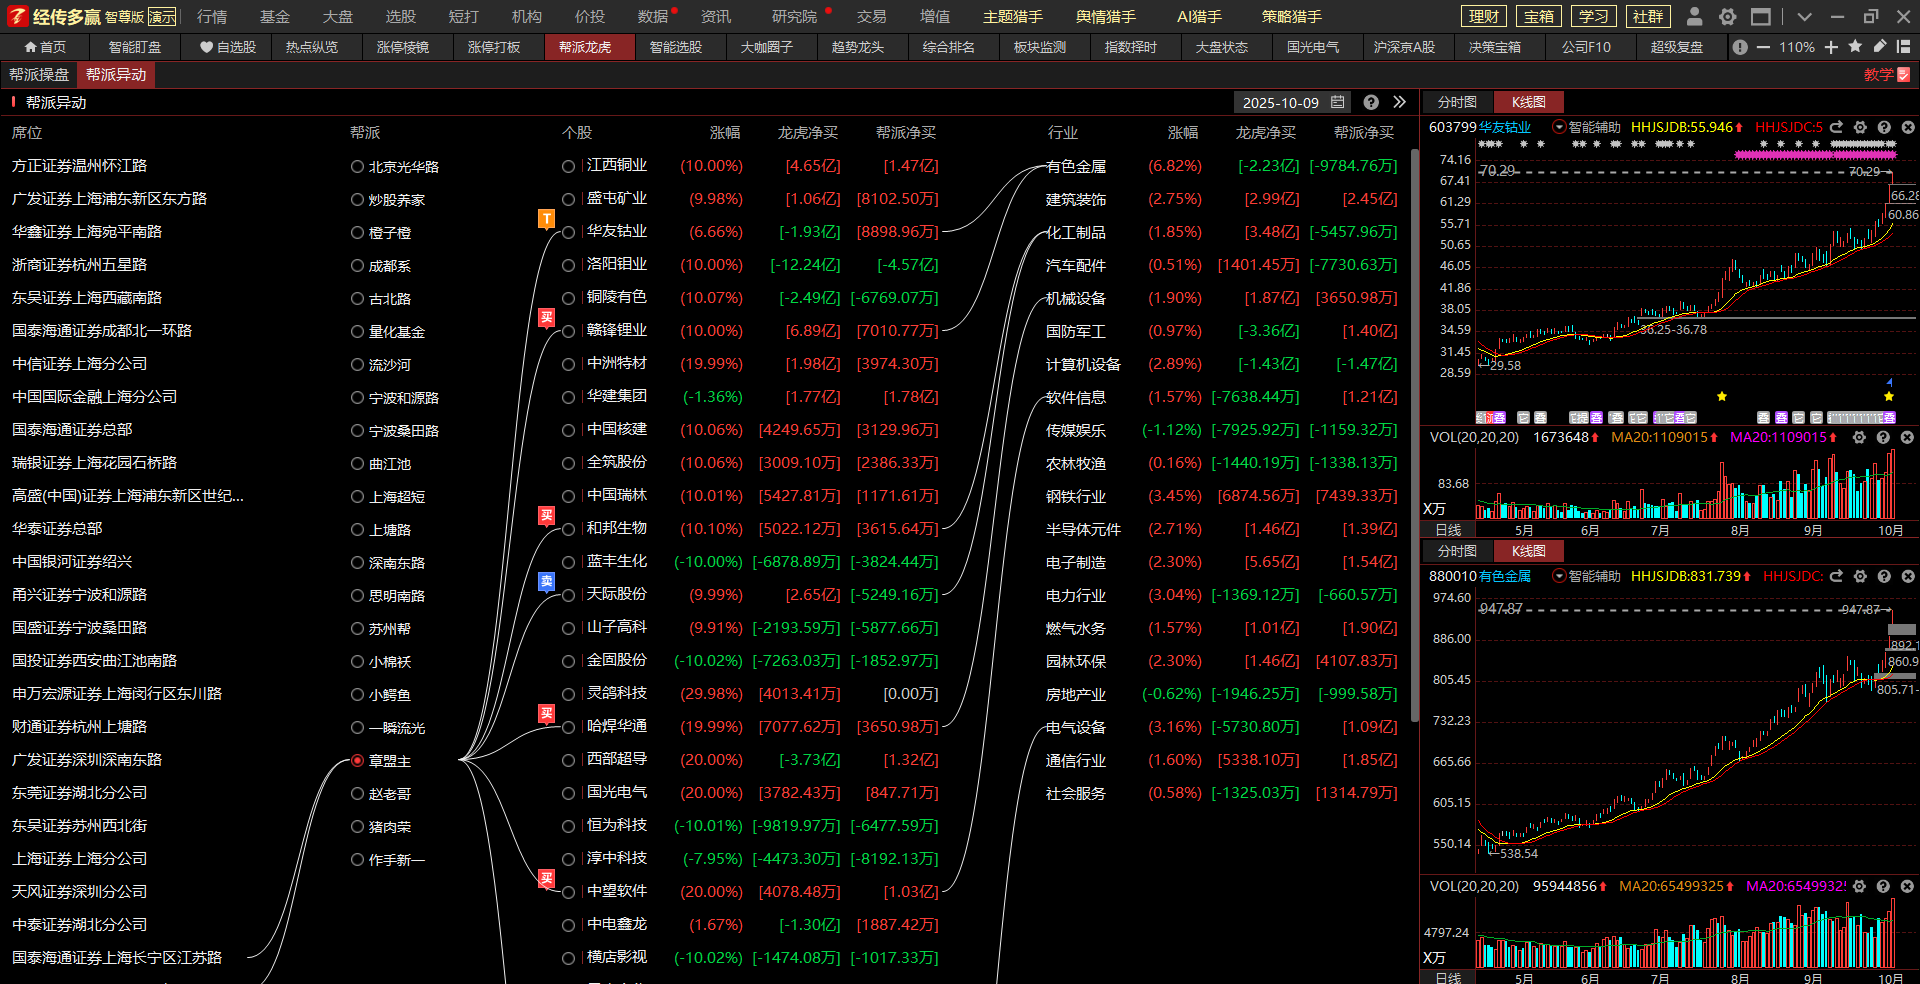The width and height of the screenshot is (1920, 984).
Task: Click the pencil edit icon in toolbar
Action: tap(1880, 47)
